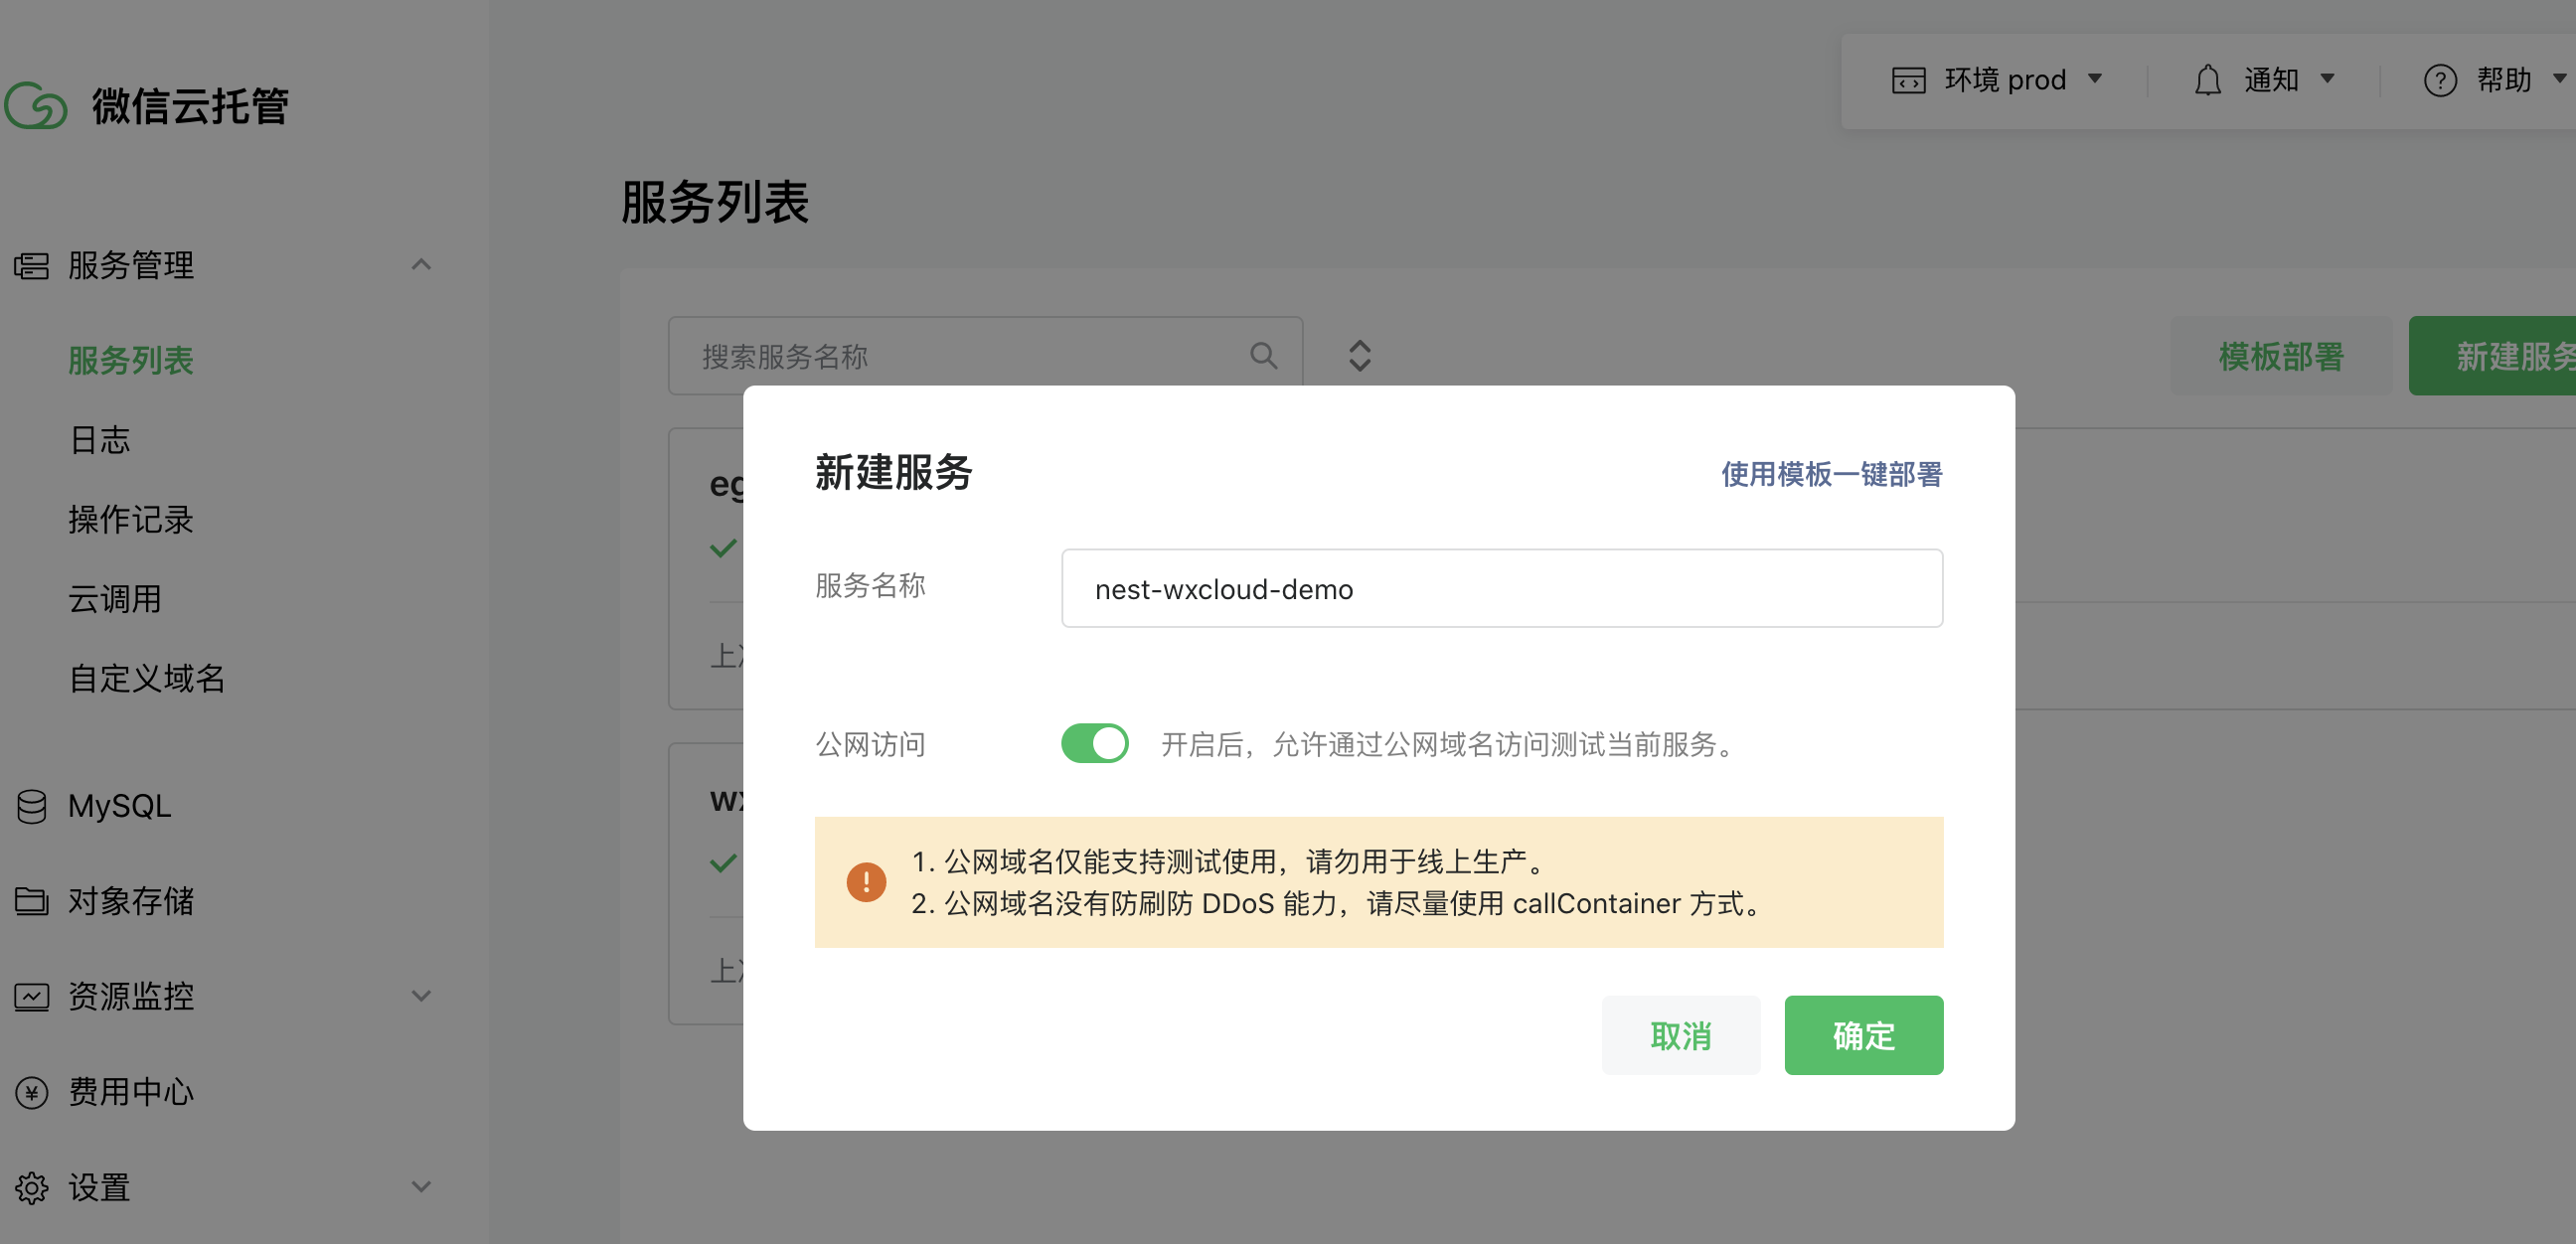2576x1244 pixels.
Task: Open 云调用 in the sidebar
Action: coord(115,599)
